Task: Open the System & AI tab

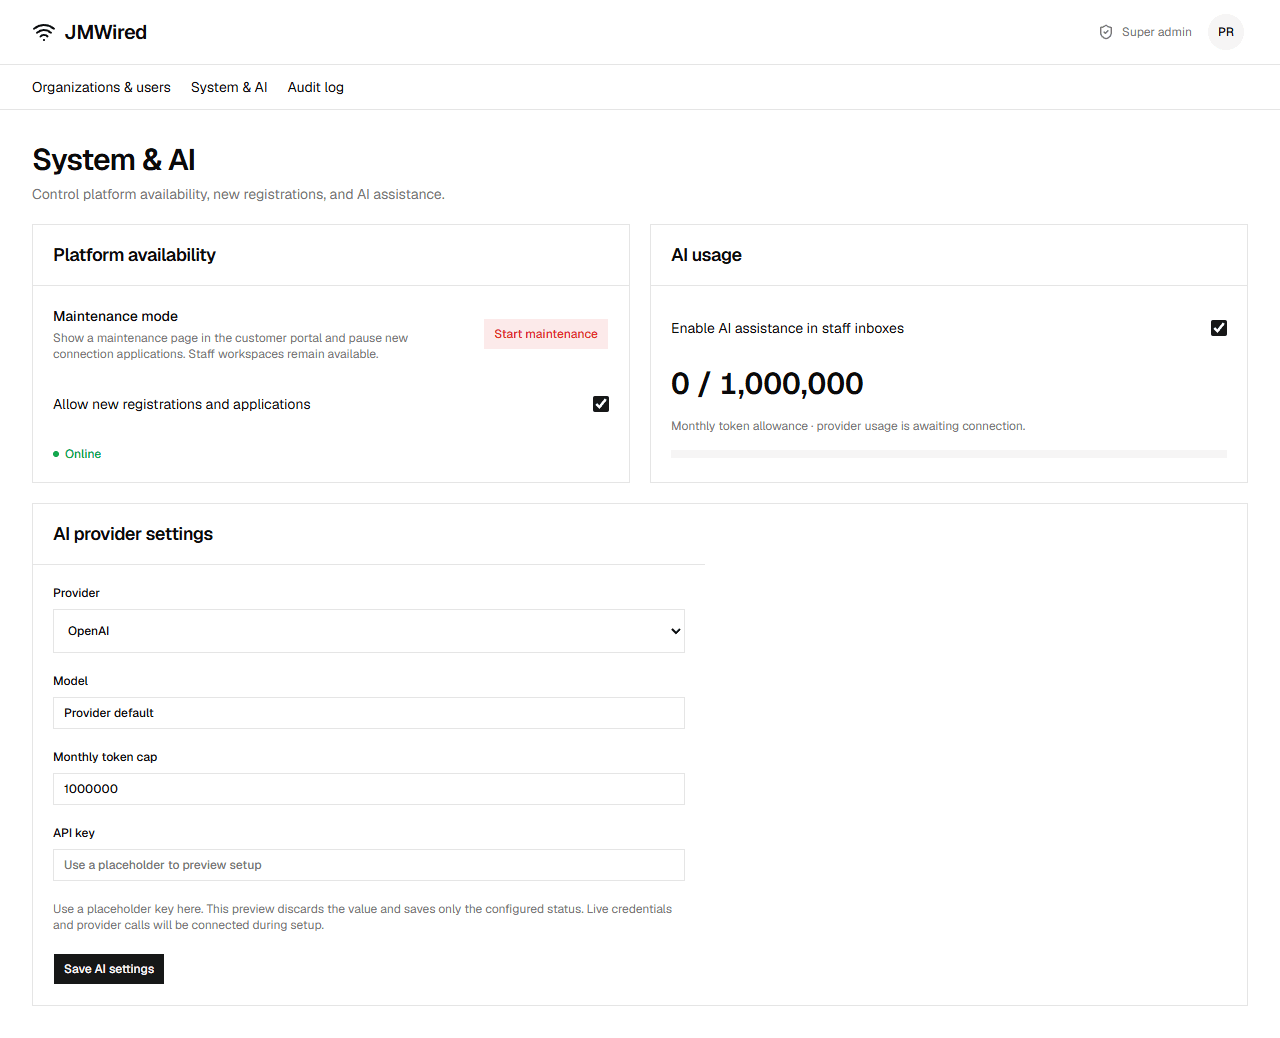Action: [229, 87]
